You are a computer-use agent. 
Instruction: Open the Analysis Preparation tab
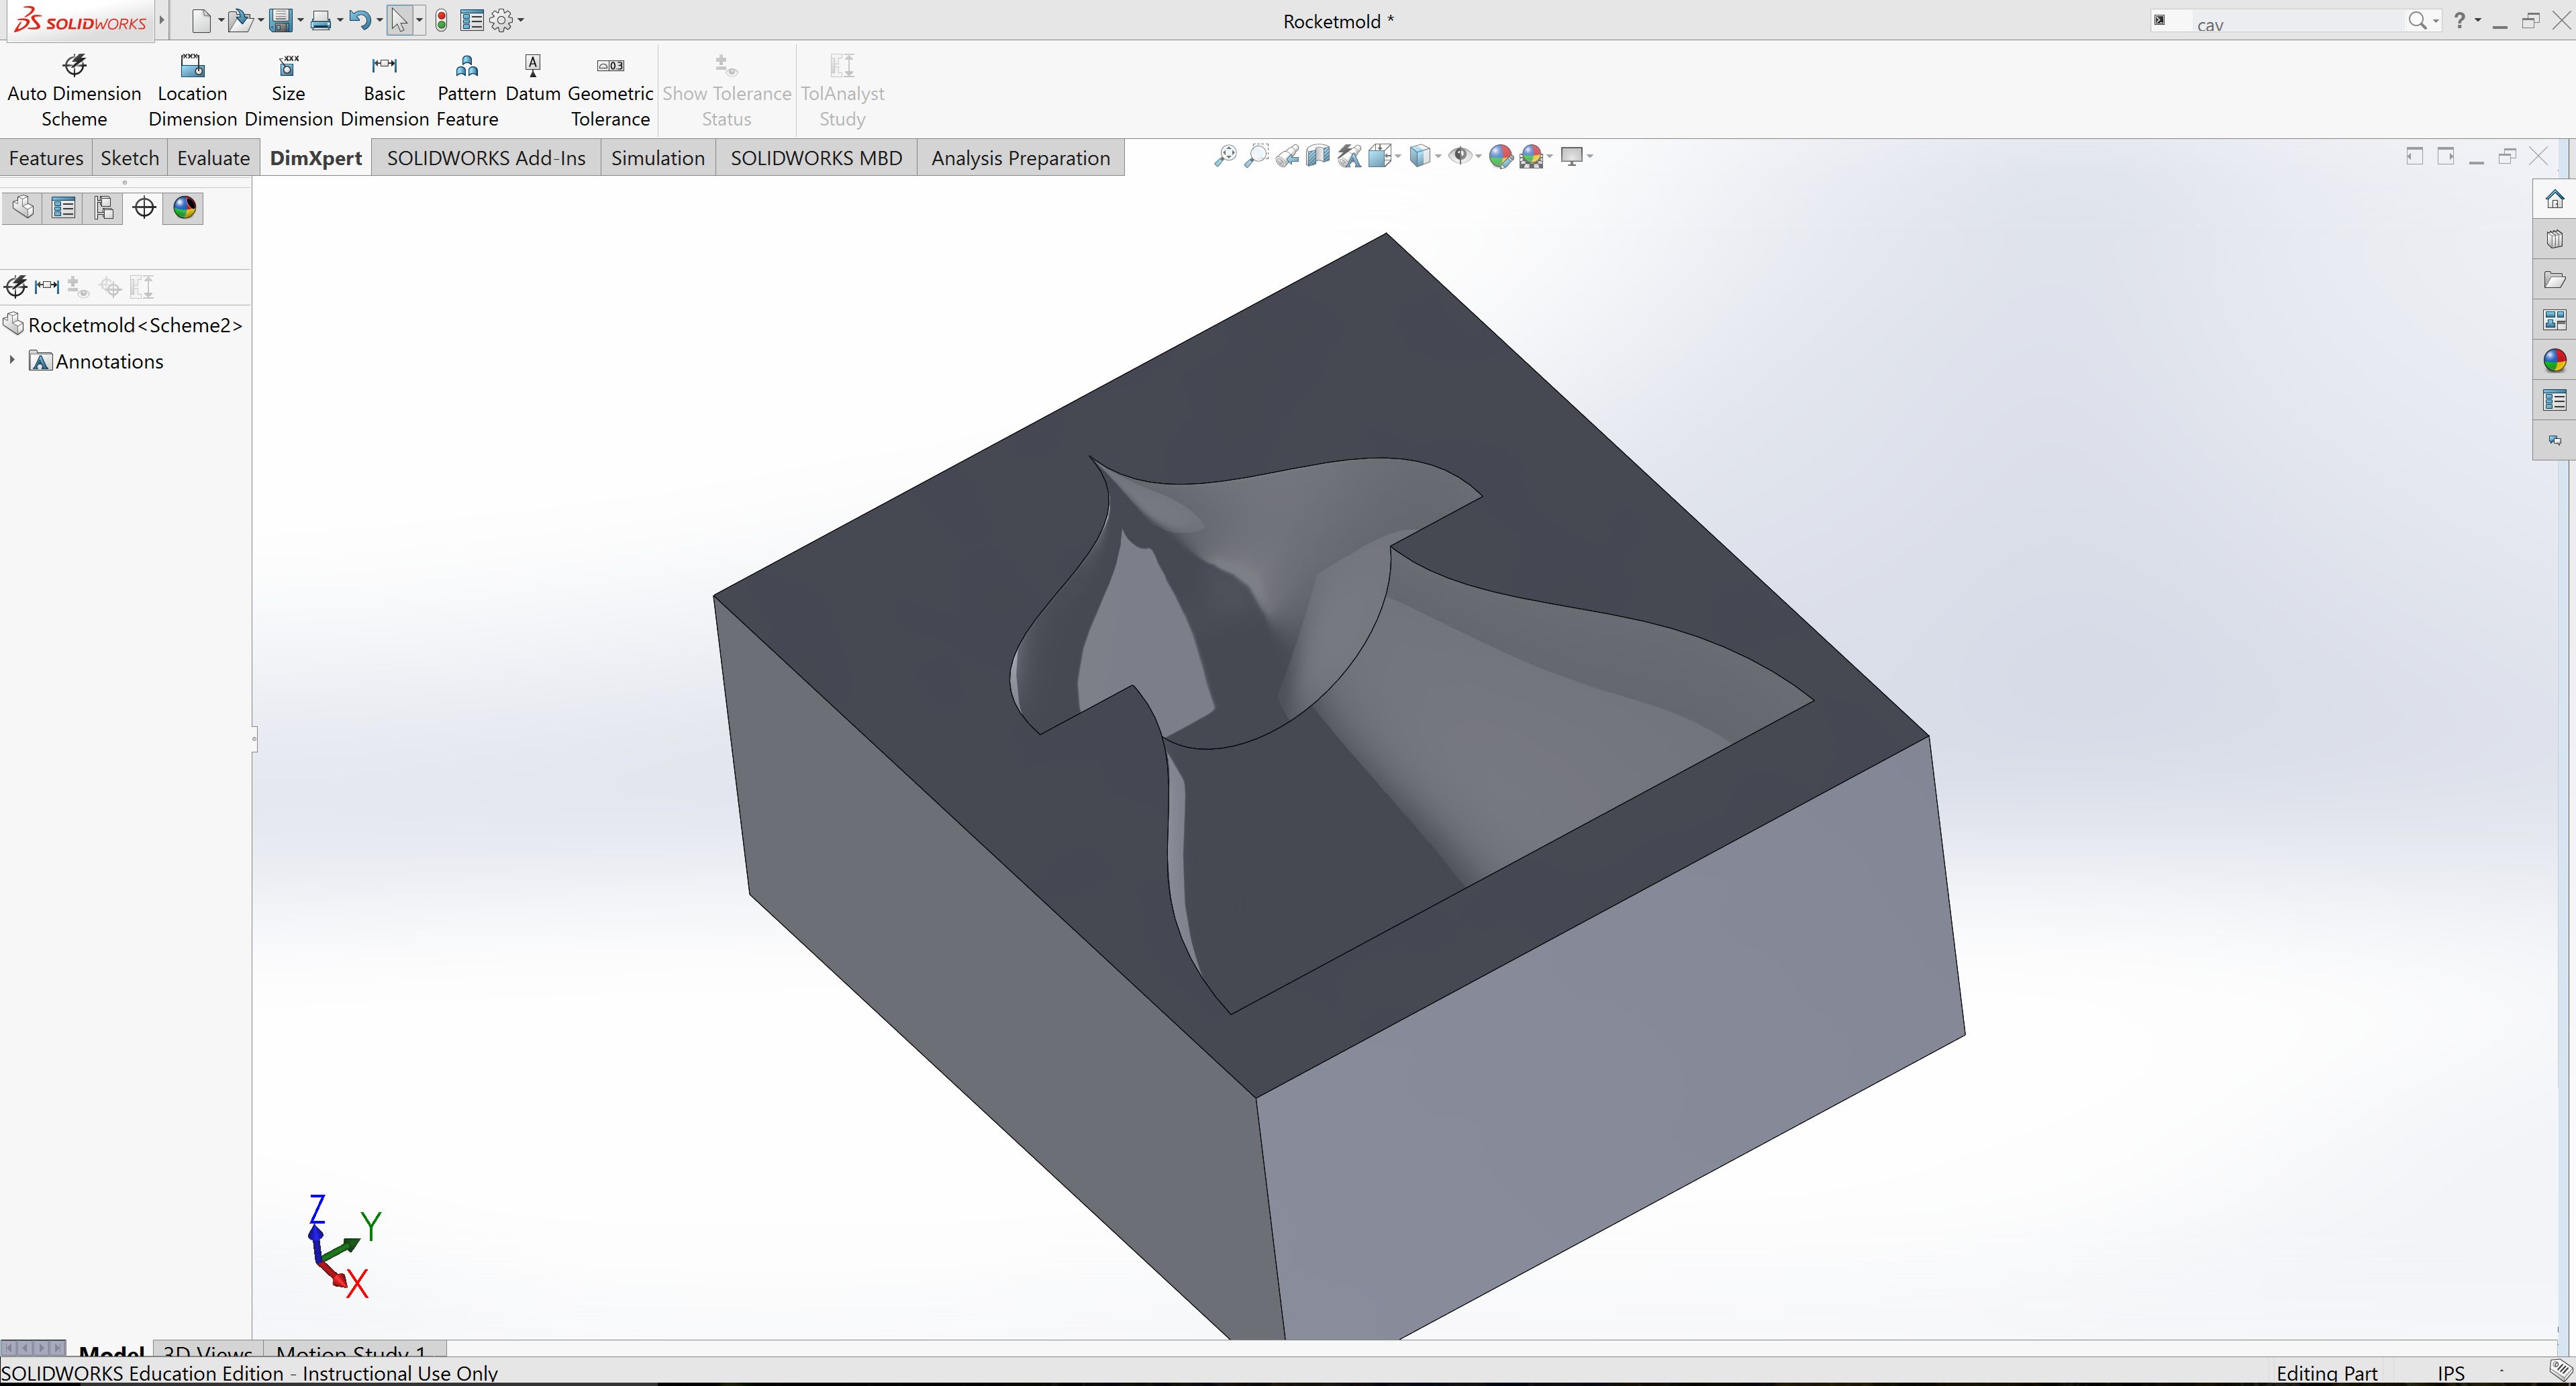tap(1020, 158)
